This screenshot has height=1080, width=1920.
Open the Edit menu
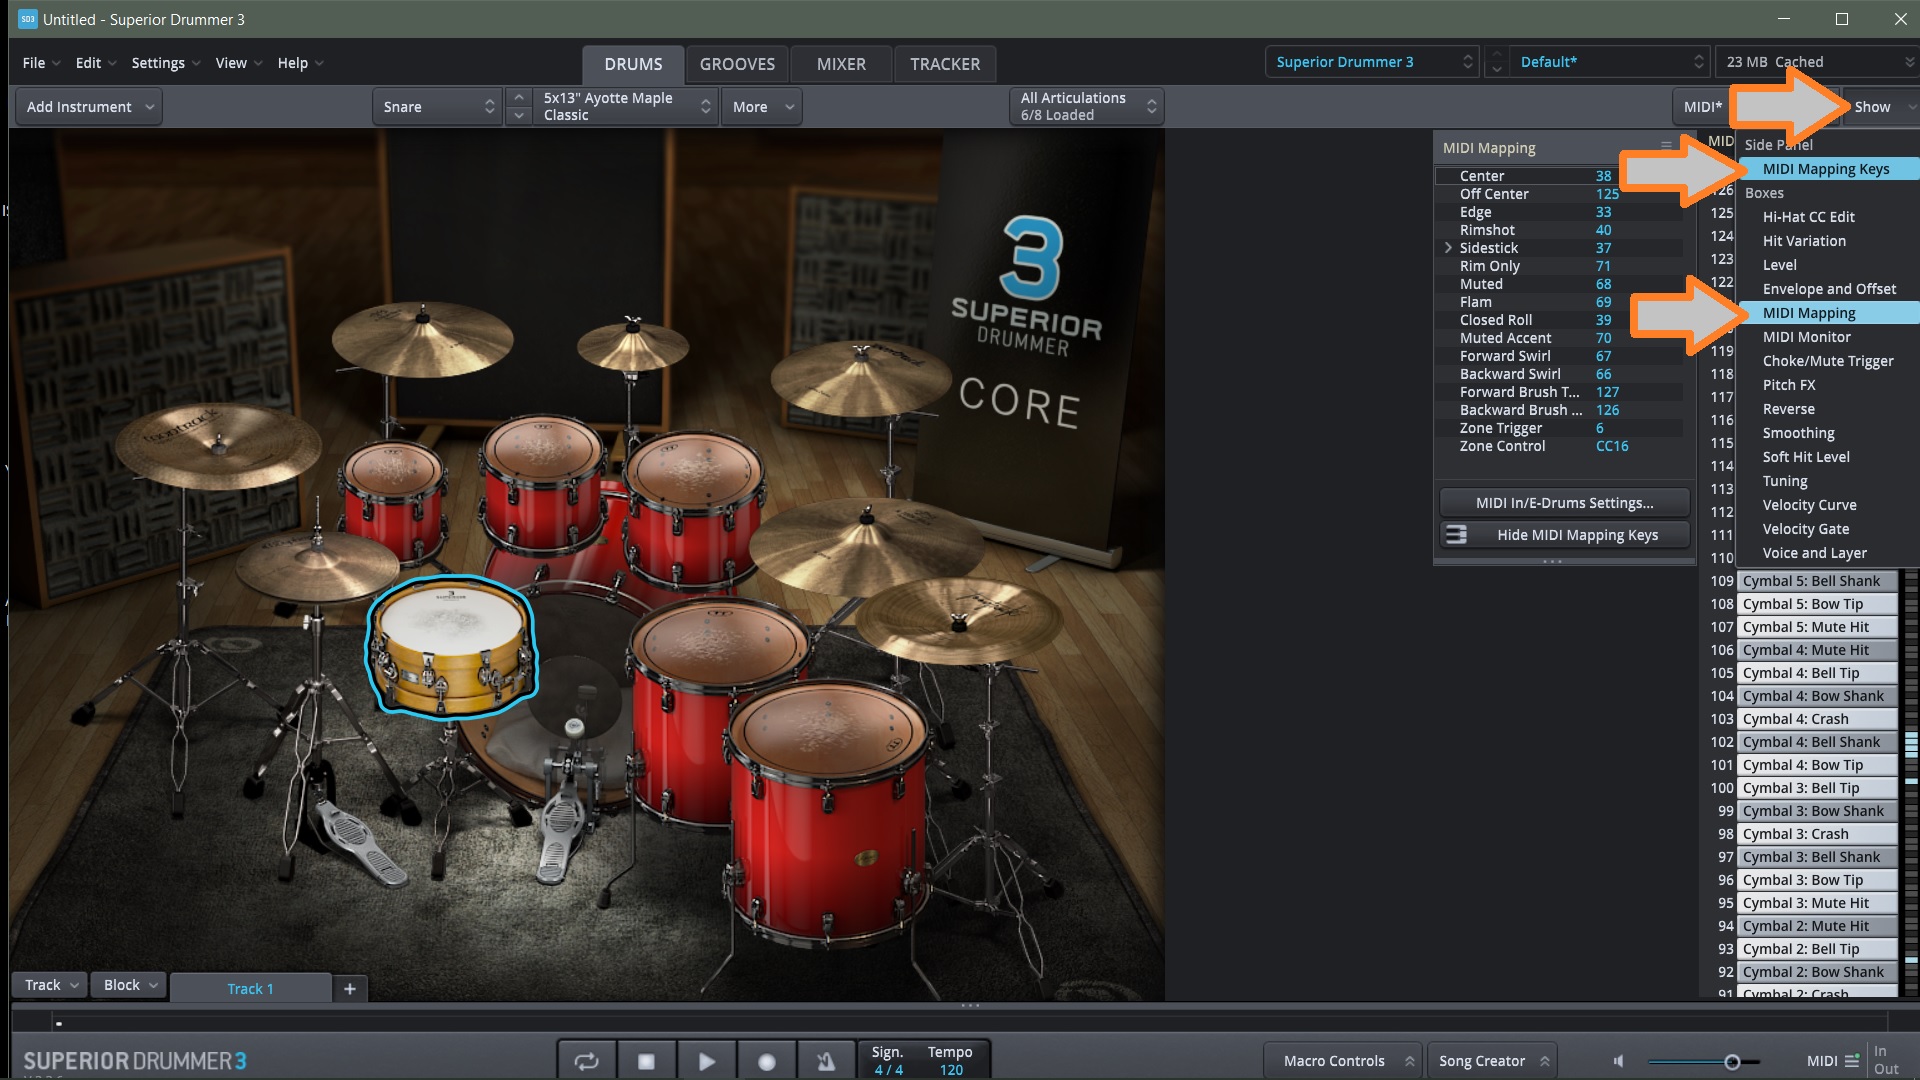click(95, 63)
